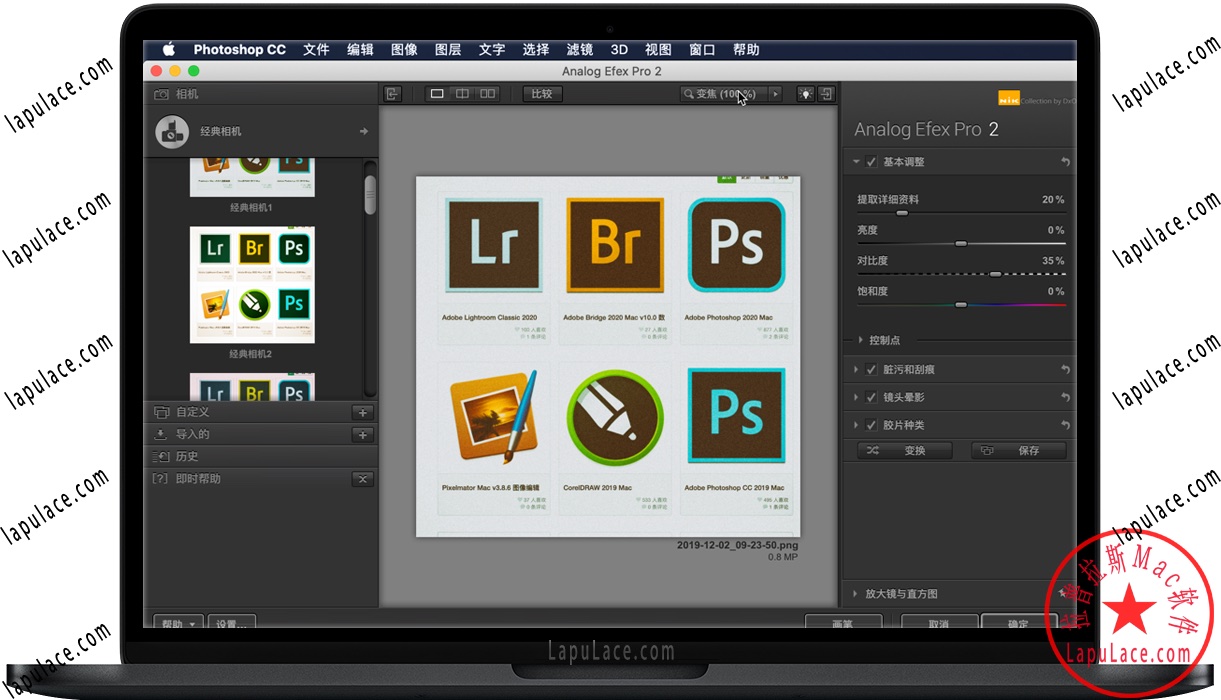Viewport: 1221px width, 700px height.
Task: Switch to side-by-side comparison view icon
Action: coord(486,93)
